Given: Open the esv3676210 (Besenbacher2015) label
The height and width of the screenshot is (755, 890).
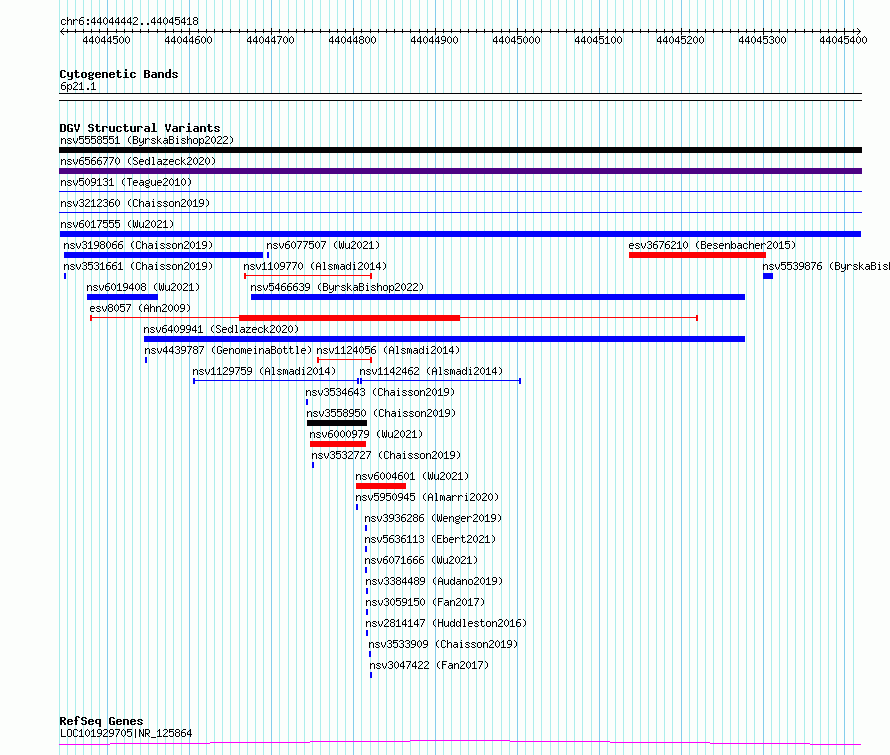Looking at the screenshot, I should click(x=712, y=245).
